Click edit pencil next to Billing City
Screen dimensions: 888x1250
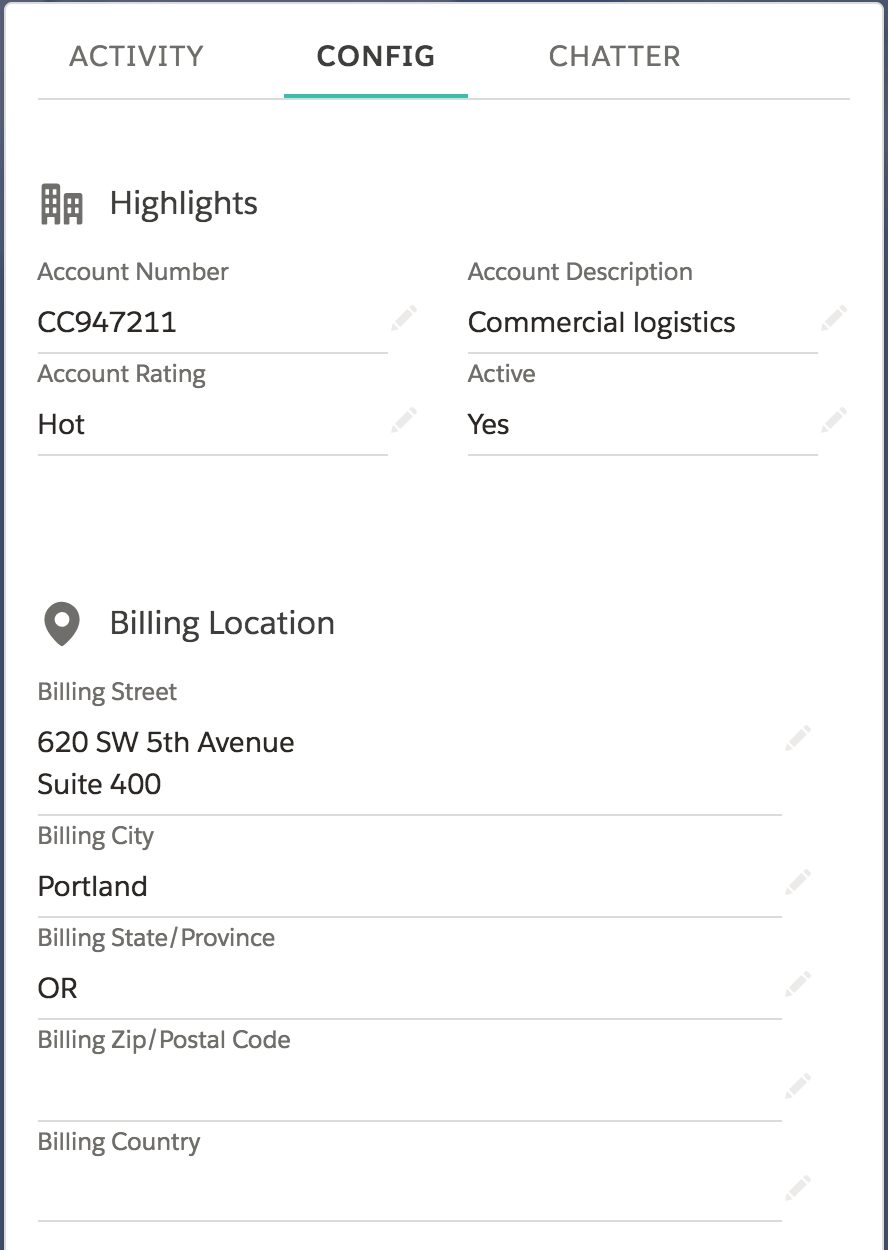[x=797, y=882]
